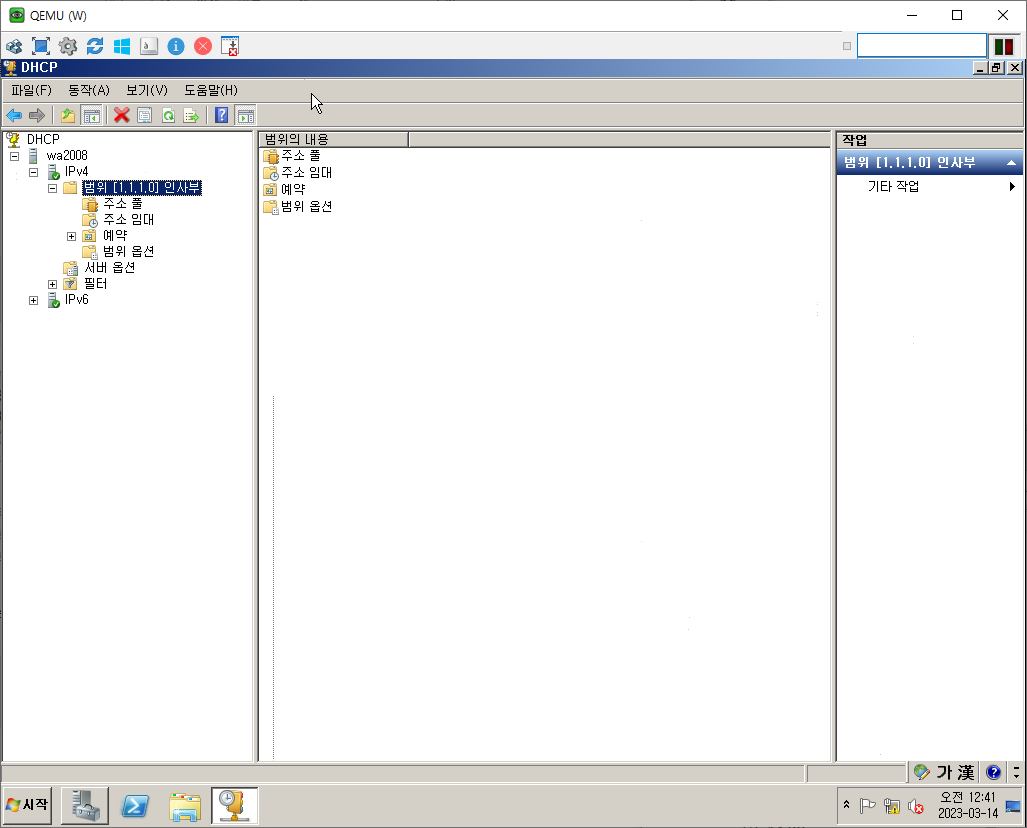Toggle the Show/Hide Console Tree icon
1027x828 pixels.
click(x=91, y=116)
